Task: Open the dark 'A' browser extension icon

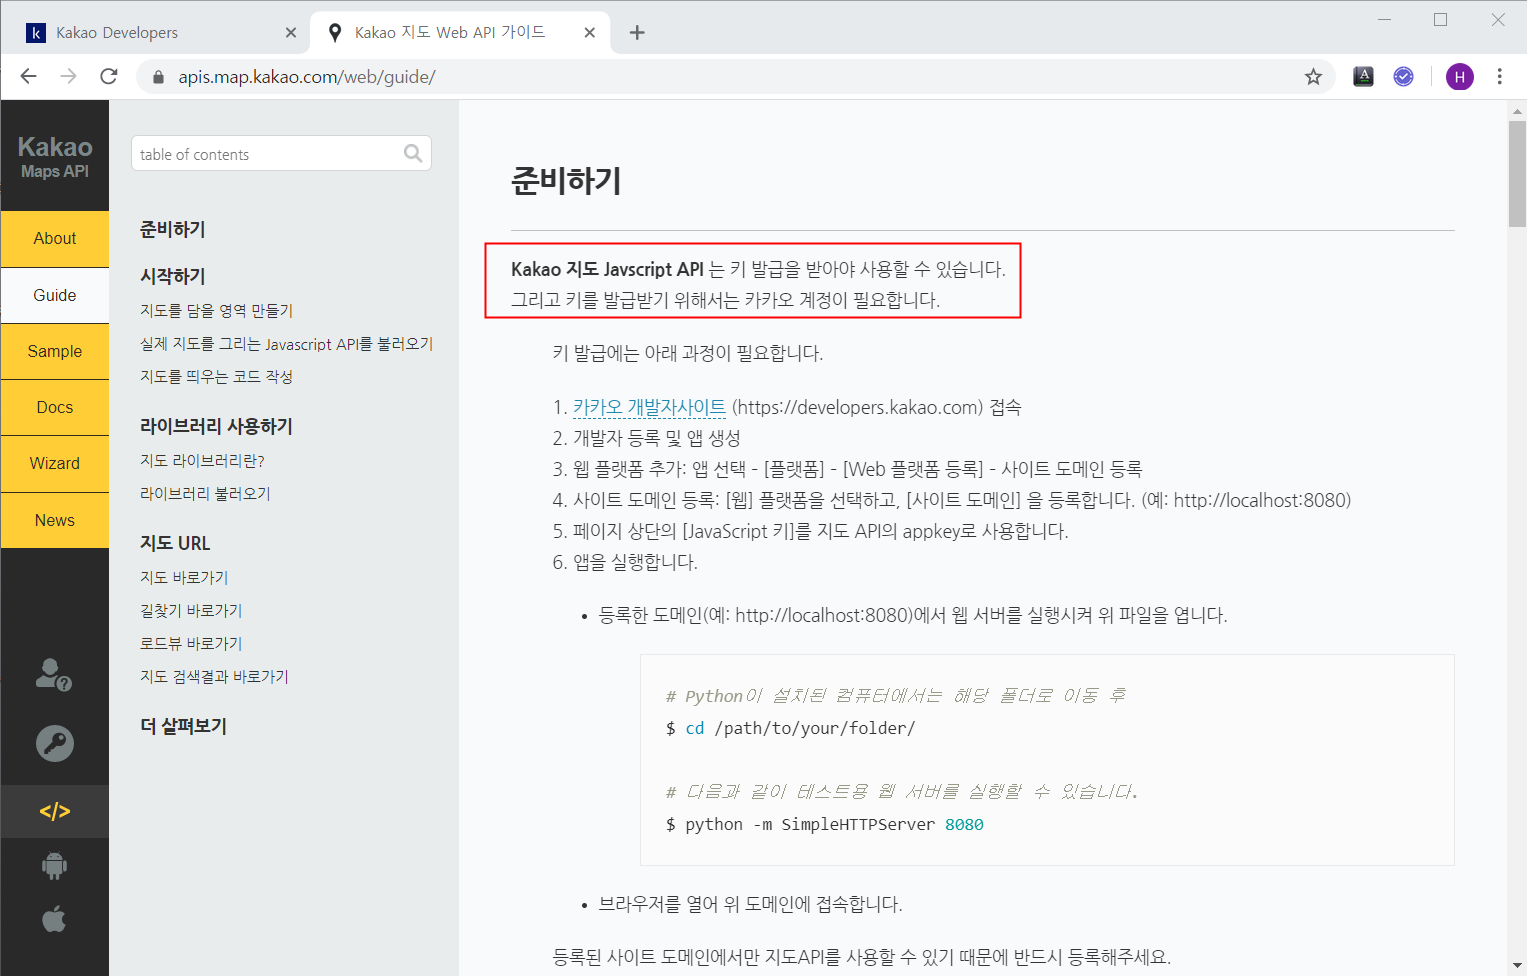Action: pyautogui.click(x=1363, y=76)
